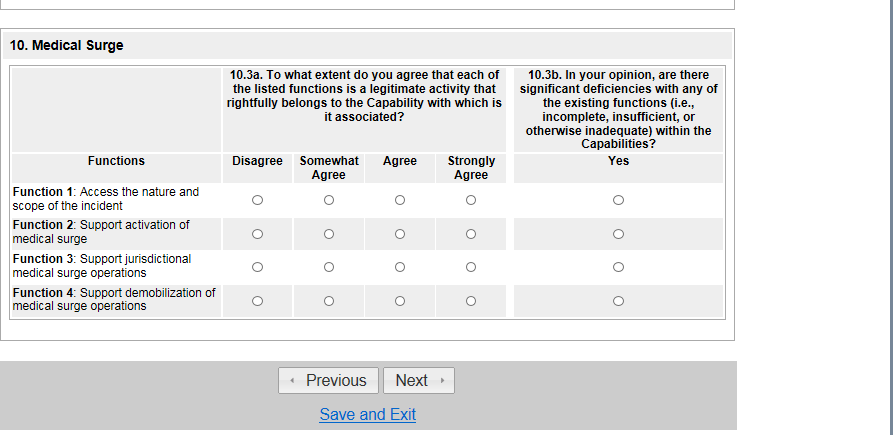Pick Agree for Function 3
Screen dimensions: 893x435
tap(400, 267)
